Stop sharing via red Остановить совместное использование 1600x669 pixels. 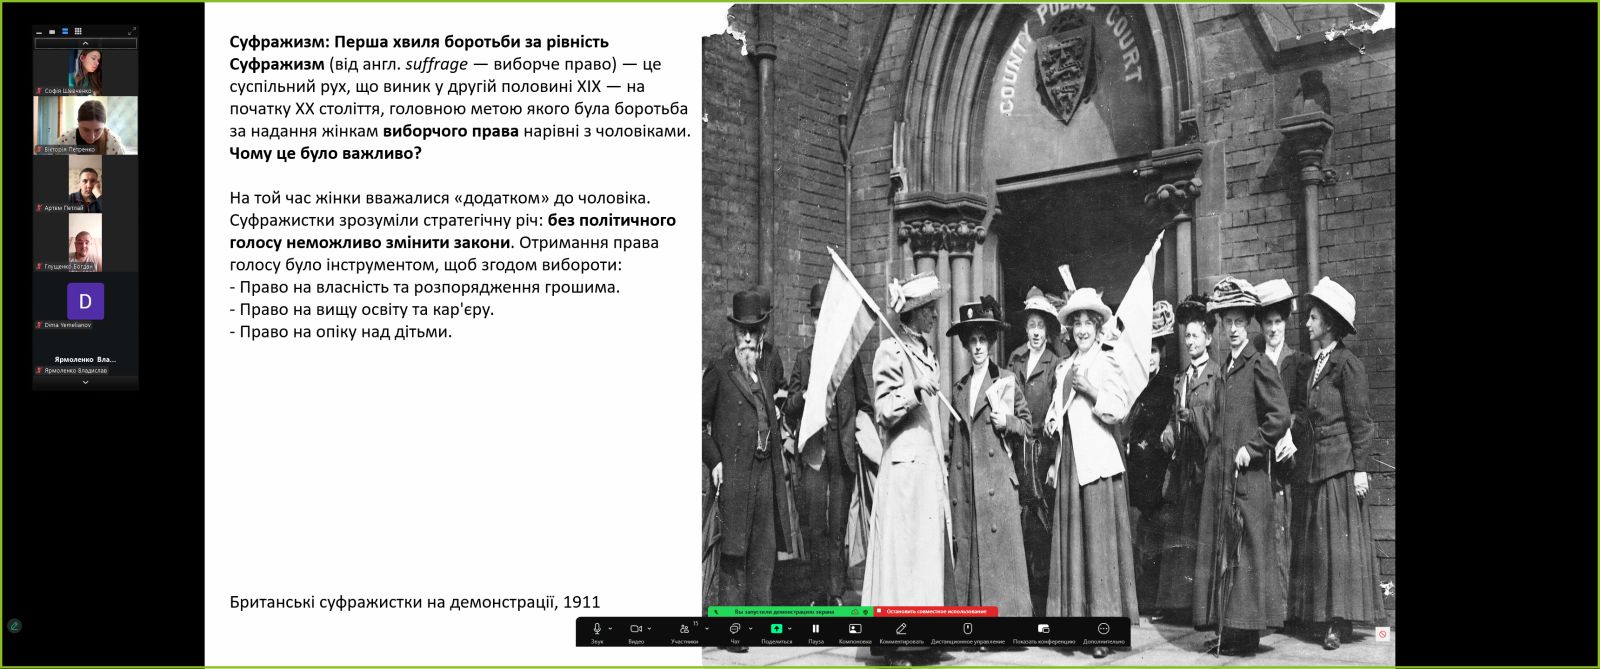936,611
